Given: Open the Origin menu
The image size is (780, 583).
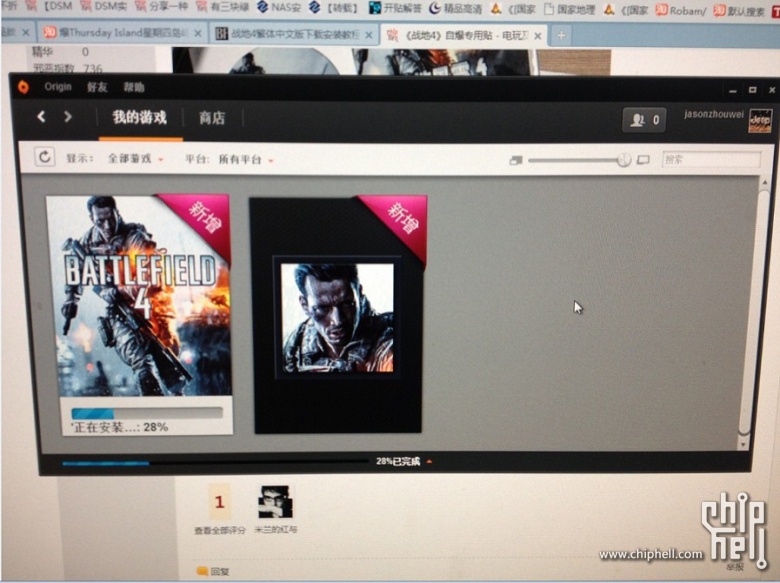Looking at the screenshot, I should (58, 87).
